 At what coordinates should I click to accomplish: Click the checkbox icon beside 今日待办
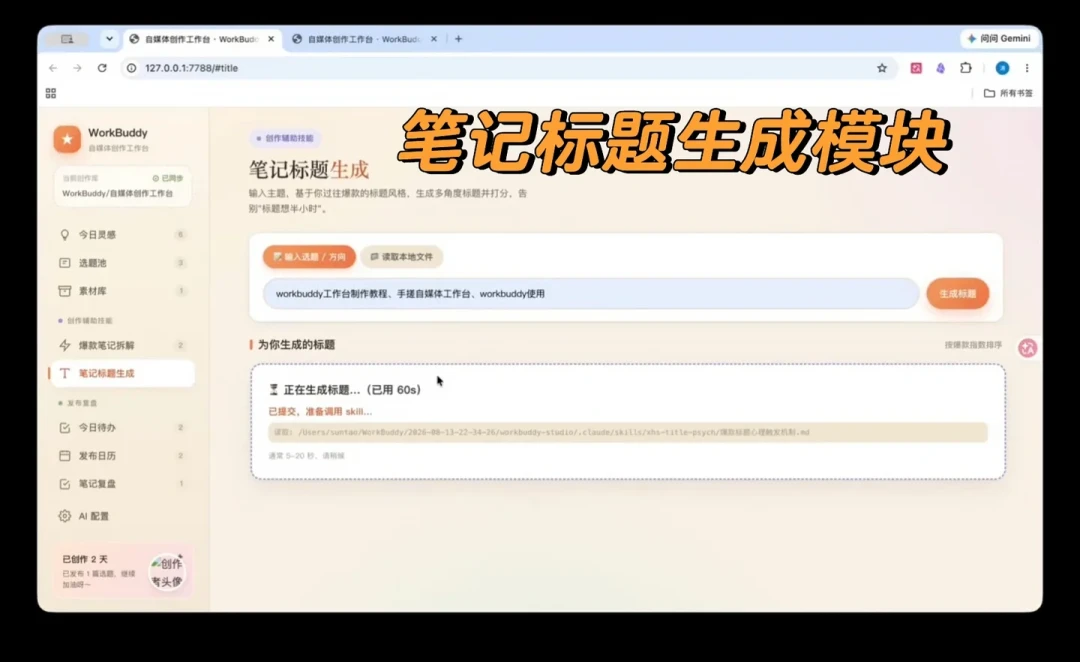click(65, 428)
